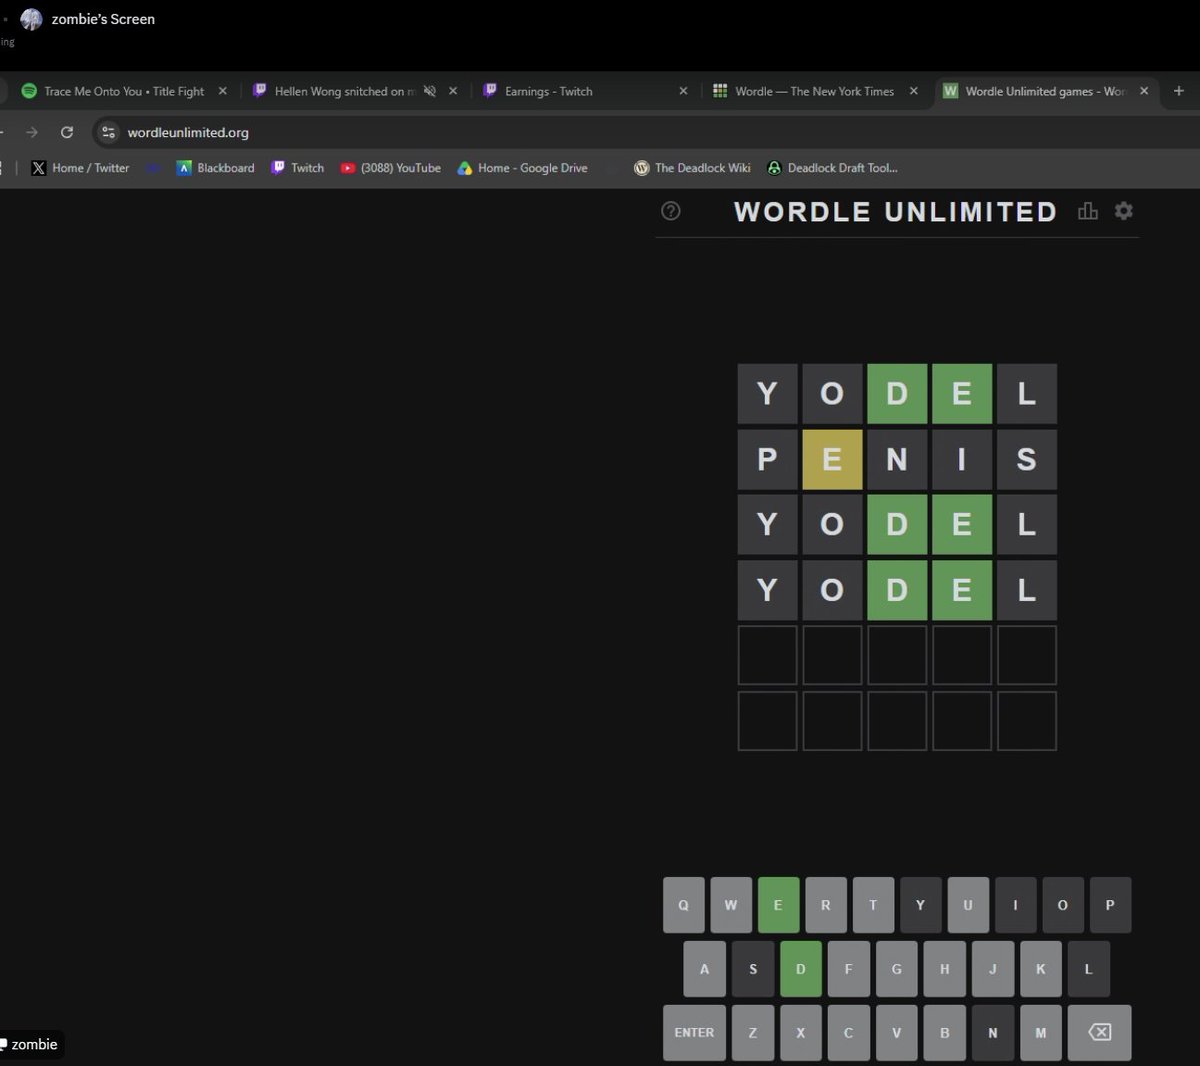
Task: Tap the R key on the keyboard
Action: (x=826, y=905)
